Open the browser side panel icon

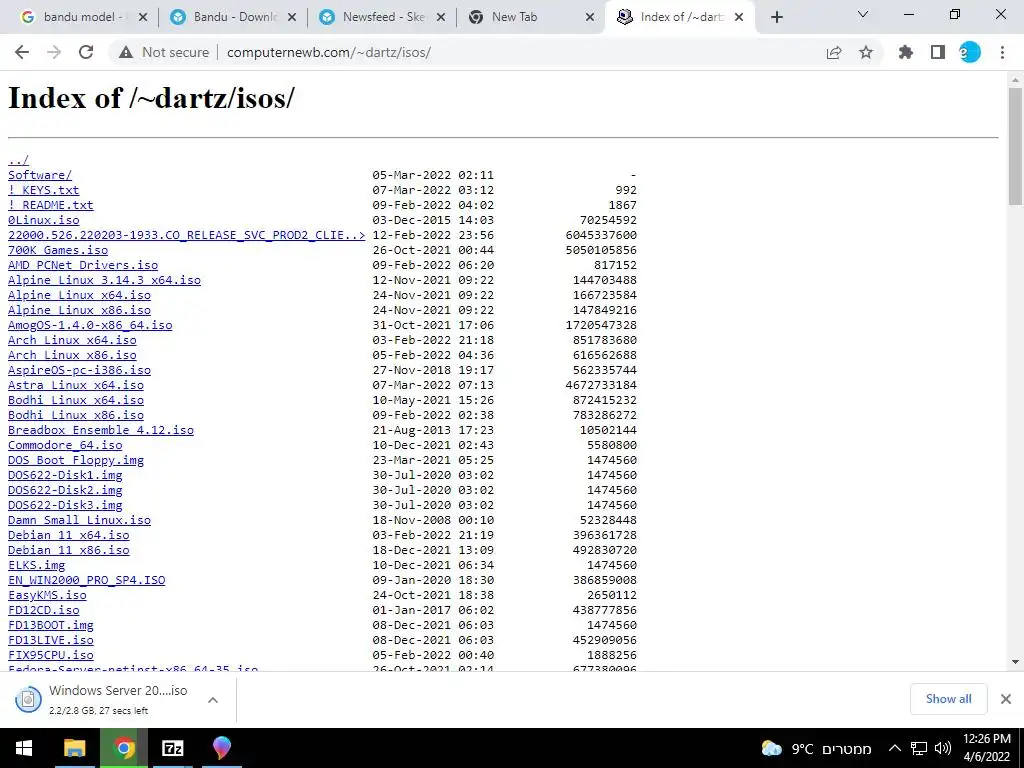tap(938, 52)
